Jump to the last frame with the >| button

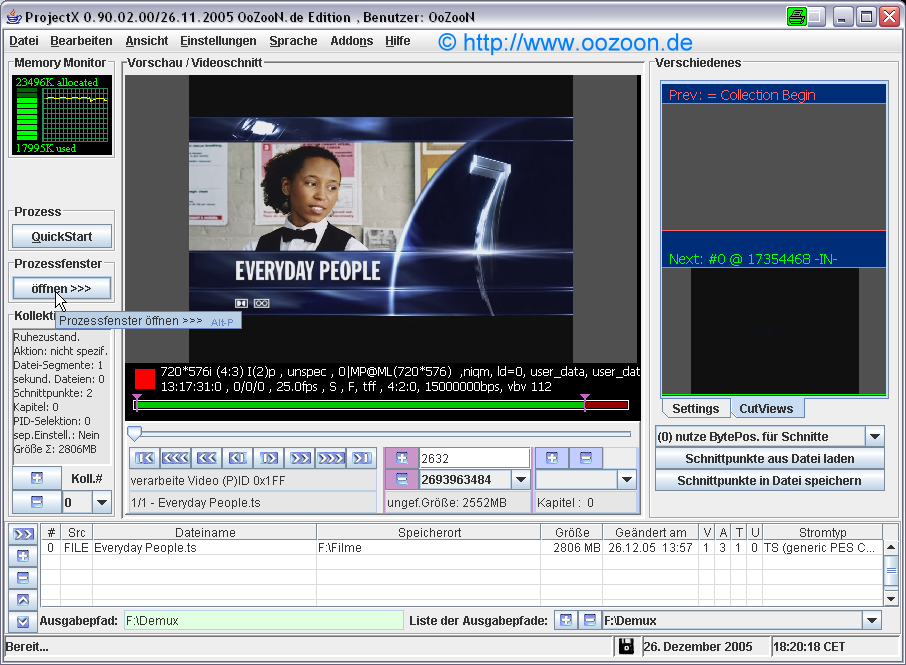[362, 458]
